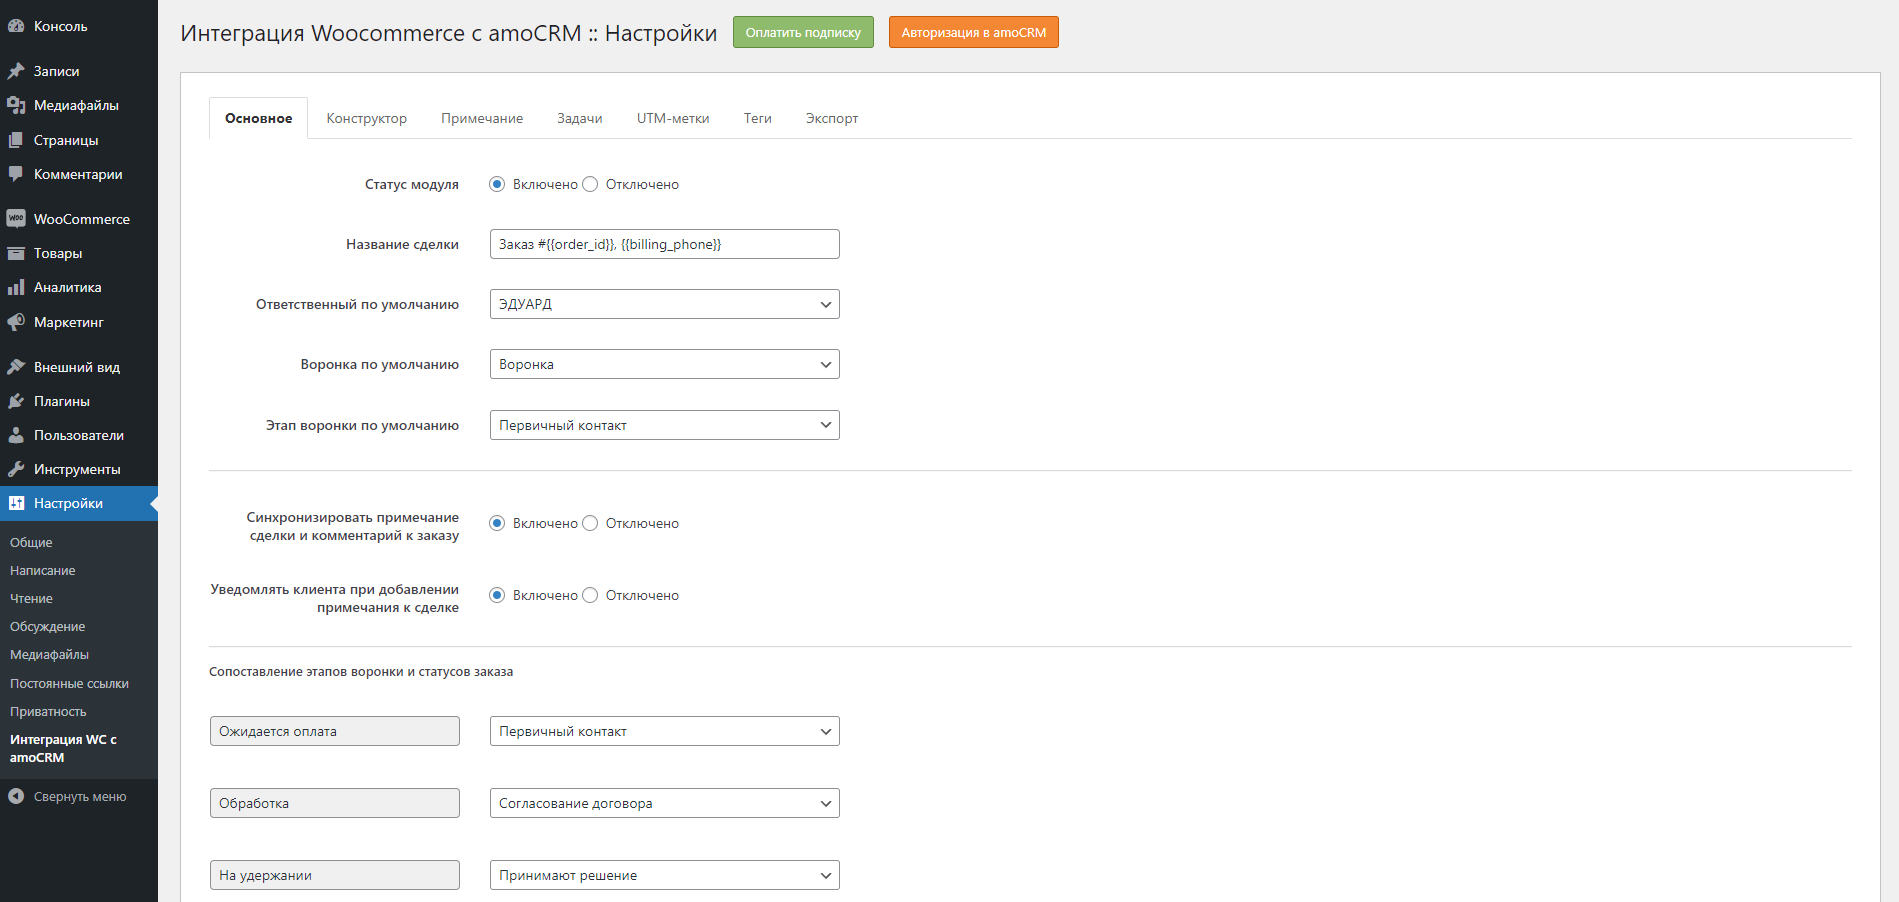Screen dimensions: 1899x902
Task: Switch to the Конструктор tab
Action: [366, 118]
